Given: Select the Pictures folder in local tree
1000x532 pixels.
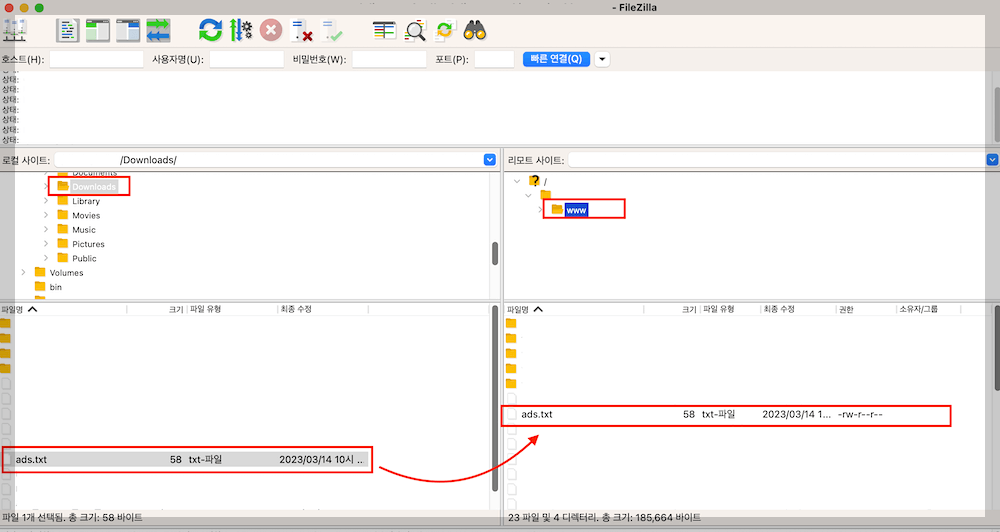Looking at the screenshot, I should click(x=88, y=244).
